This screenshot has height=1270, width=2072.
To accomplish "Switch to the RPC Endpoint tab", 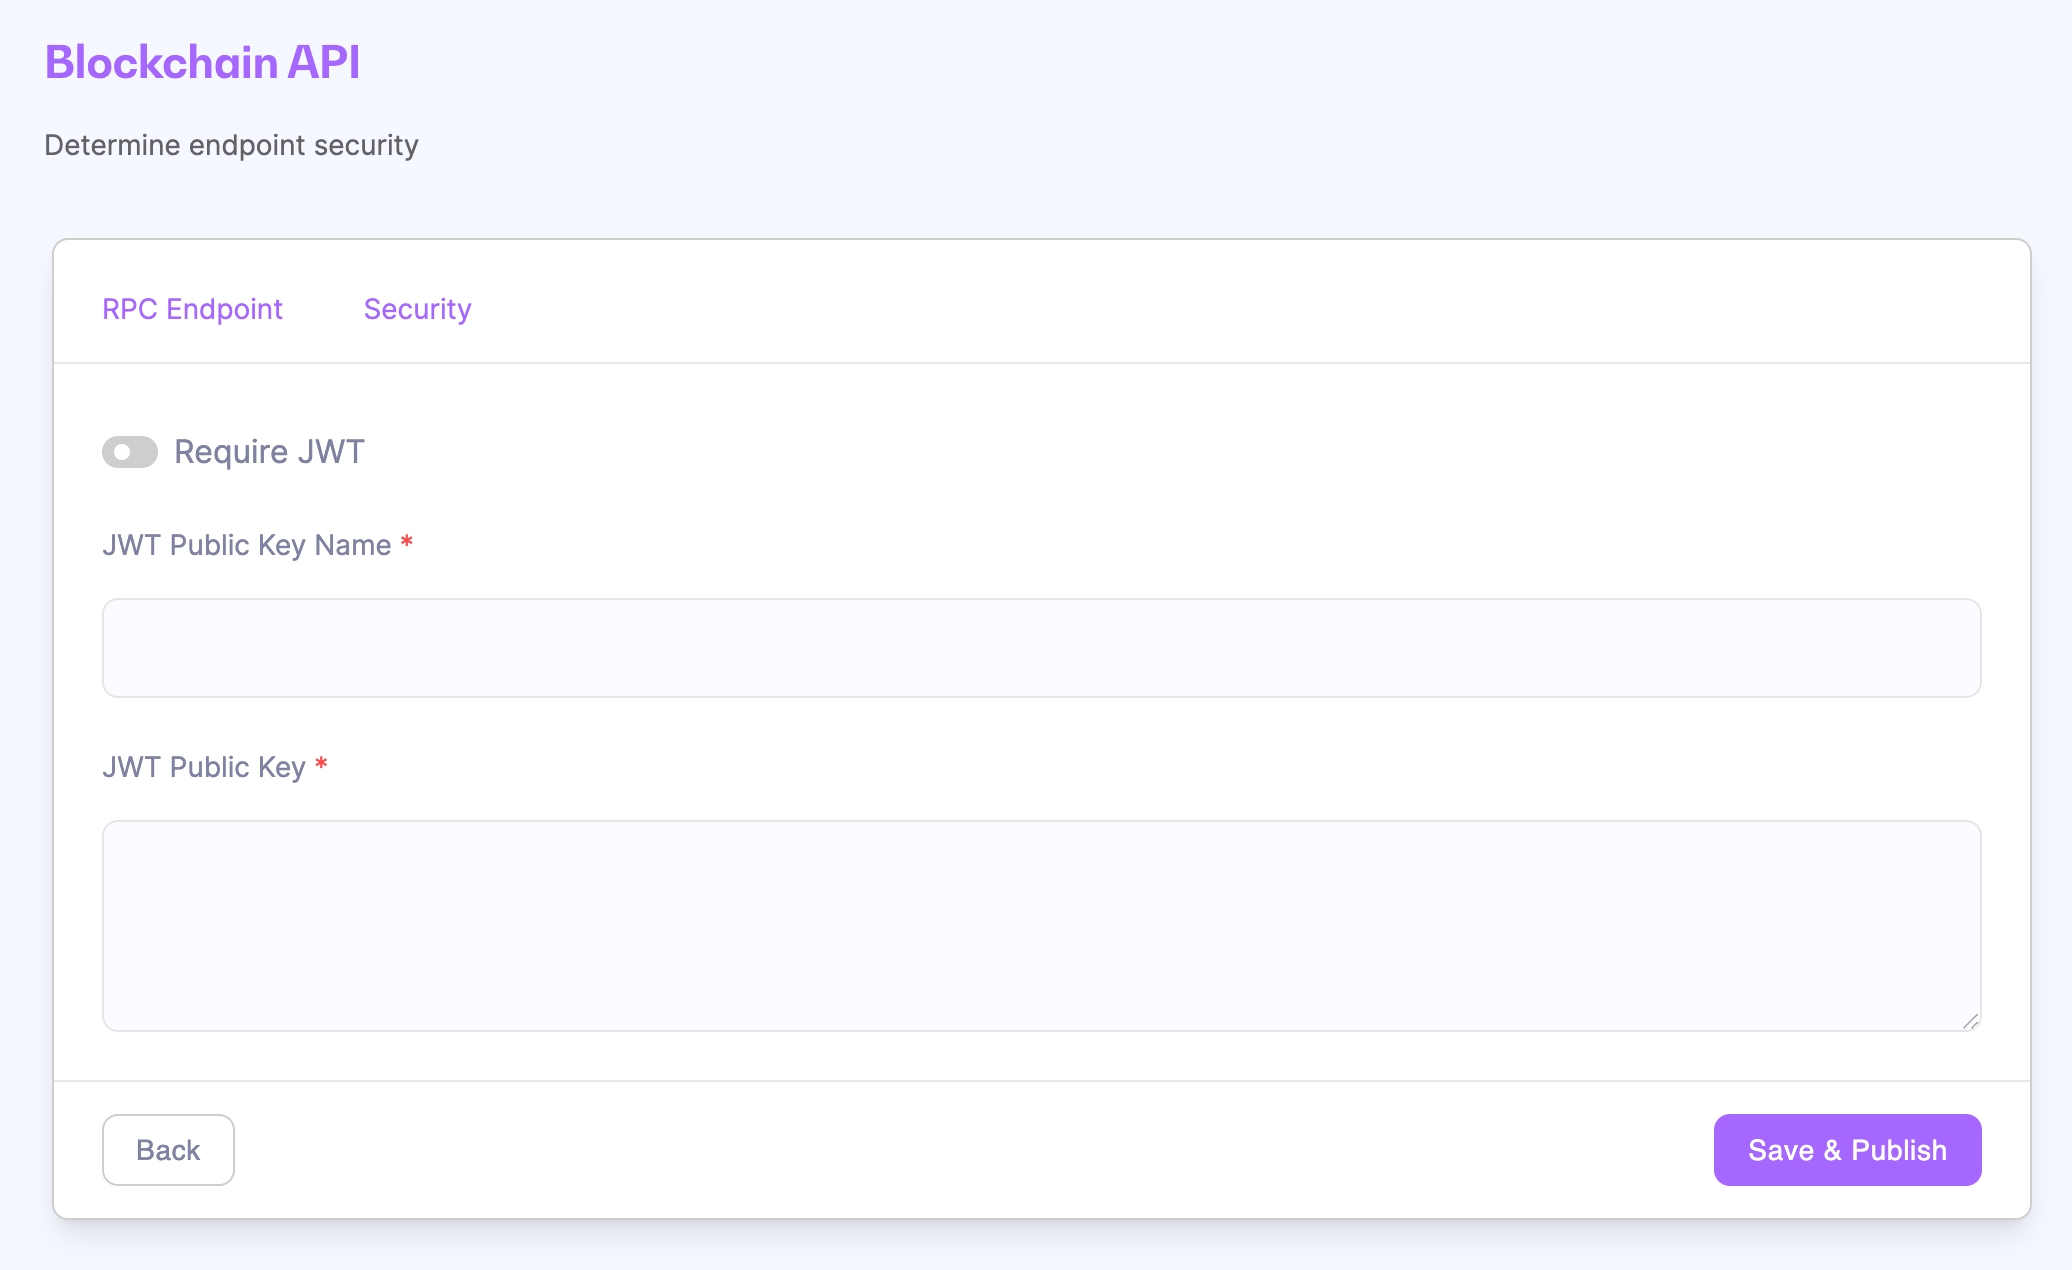I will pos(192,309).
